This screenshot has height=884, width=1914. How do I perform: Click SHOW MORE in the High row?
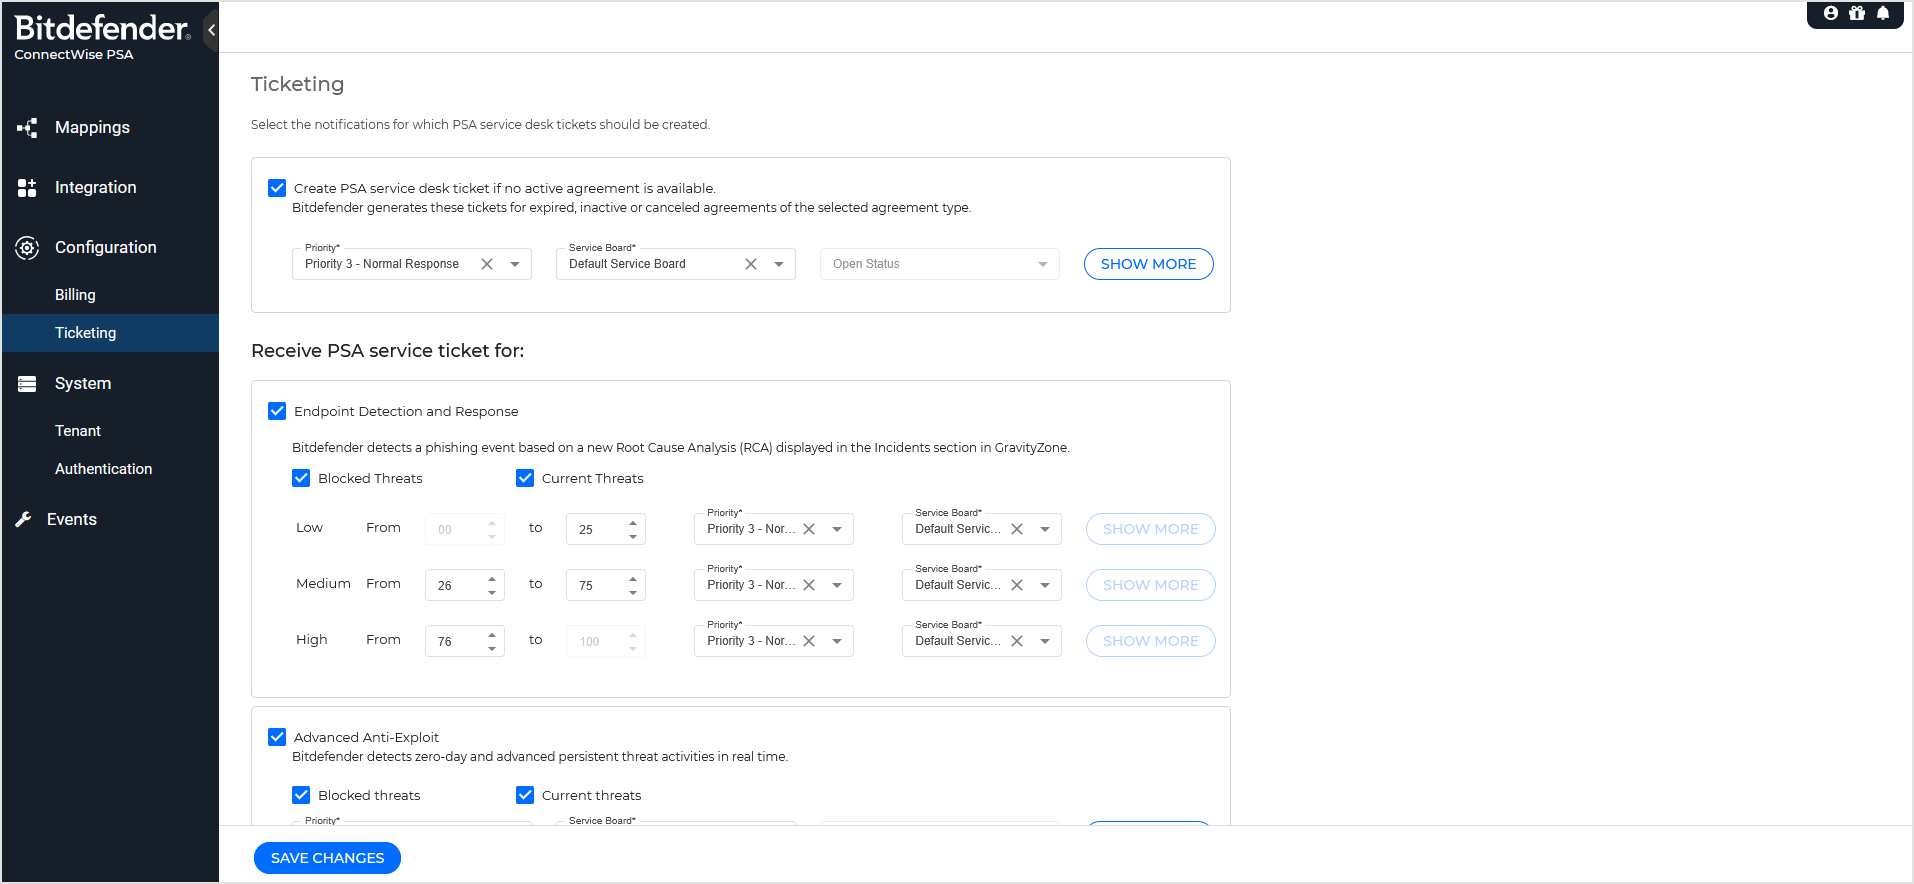click(1151, 641)
